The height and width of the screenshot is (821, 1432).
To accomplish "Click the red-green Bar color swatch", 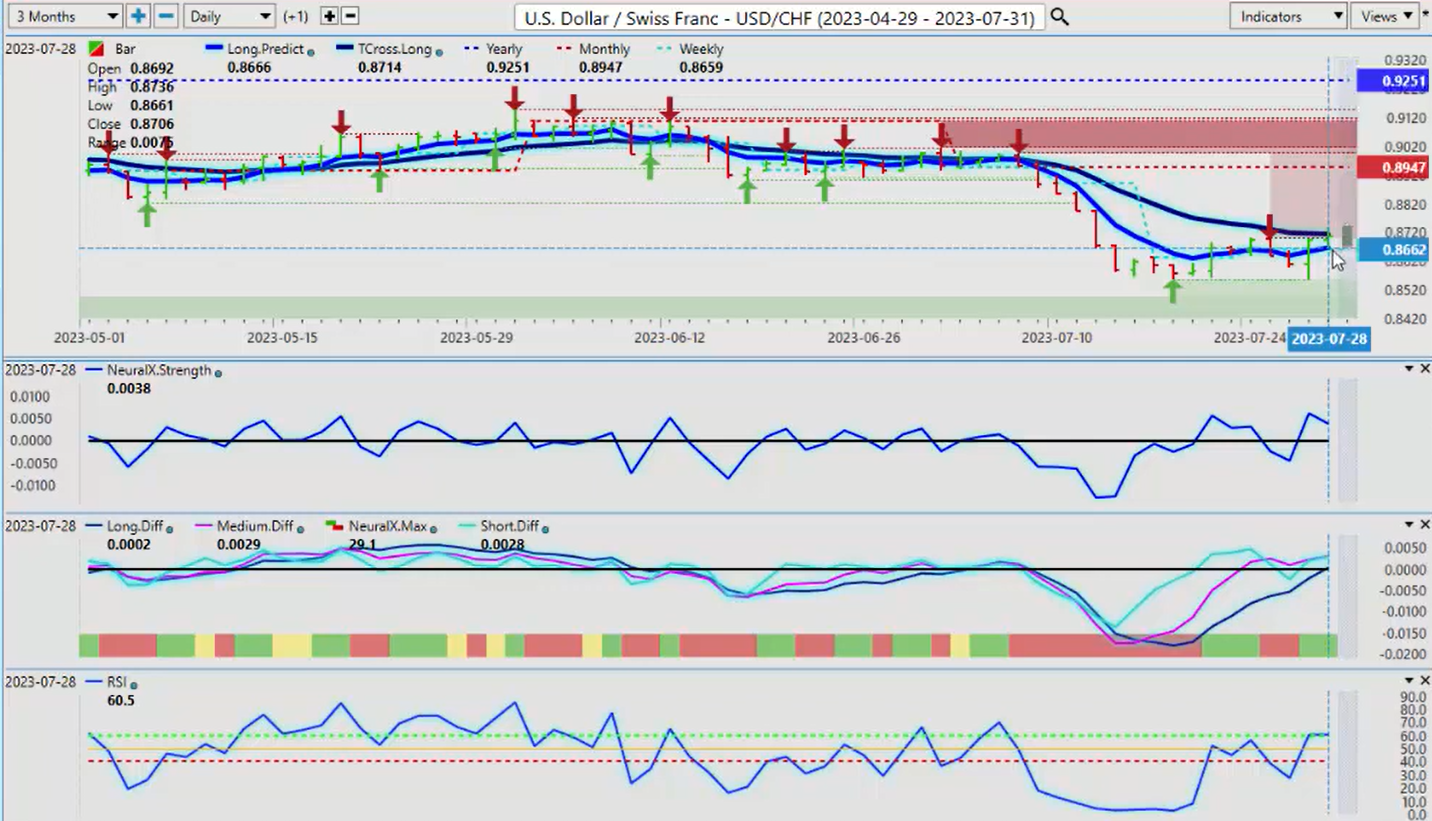I will point(95,49).
